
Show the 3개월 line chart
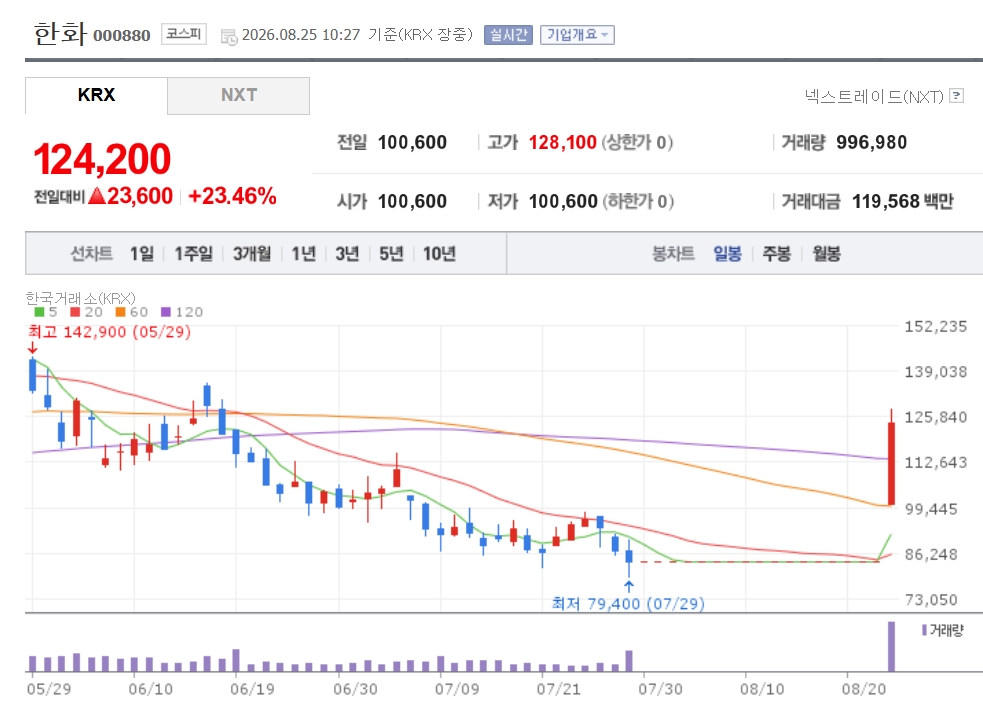click(252, 254)
